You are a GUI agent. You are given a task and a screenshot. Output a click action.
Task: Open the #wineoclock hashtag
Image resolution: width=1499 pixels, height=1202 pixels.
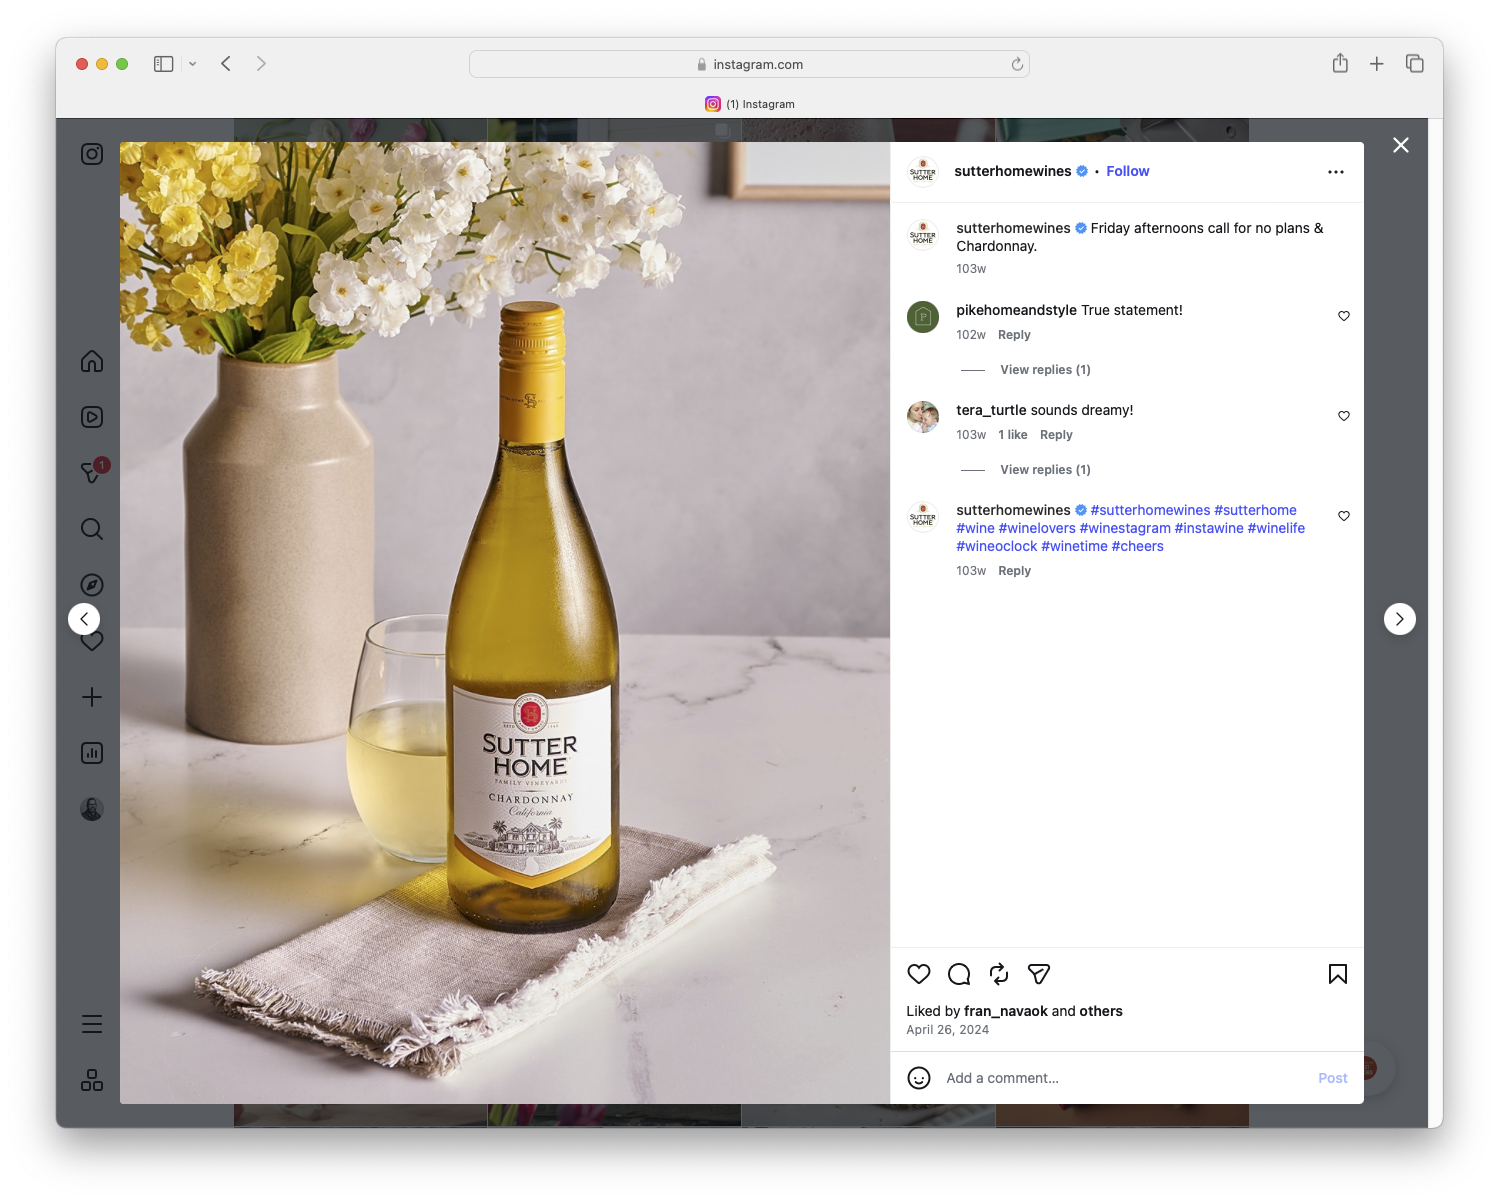(997, 546)
